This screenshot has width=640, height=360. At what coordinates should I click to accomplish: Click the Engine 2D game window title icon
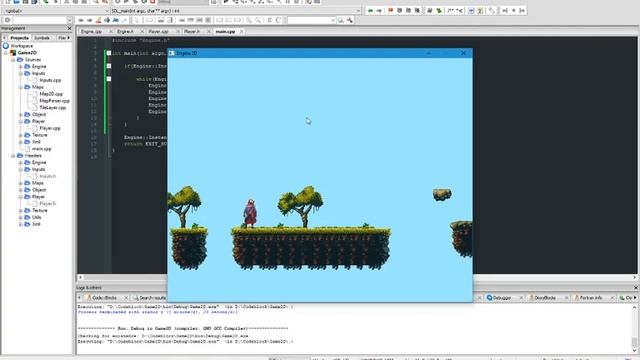[172, 53]
